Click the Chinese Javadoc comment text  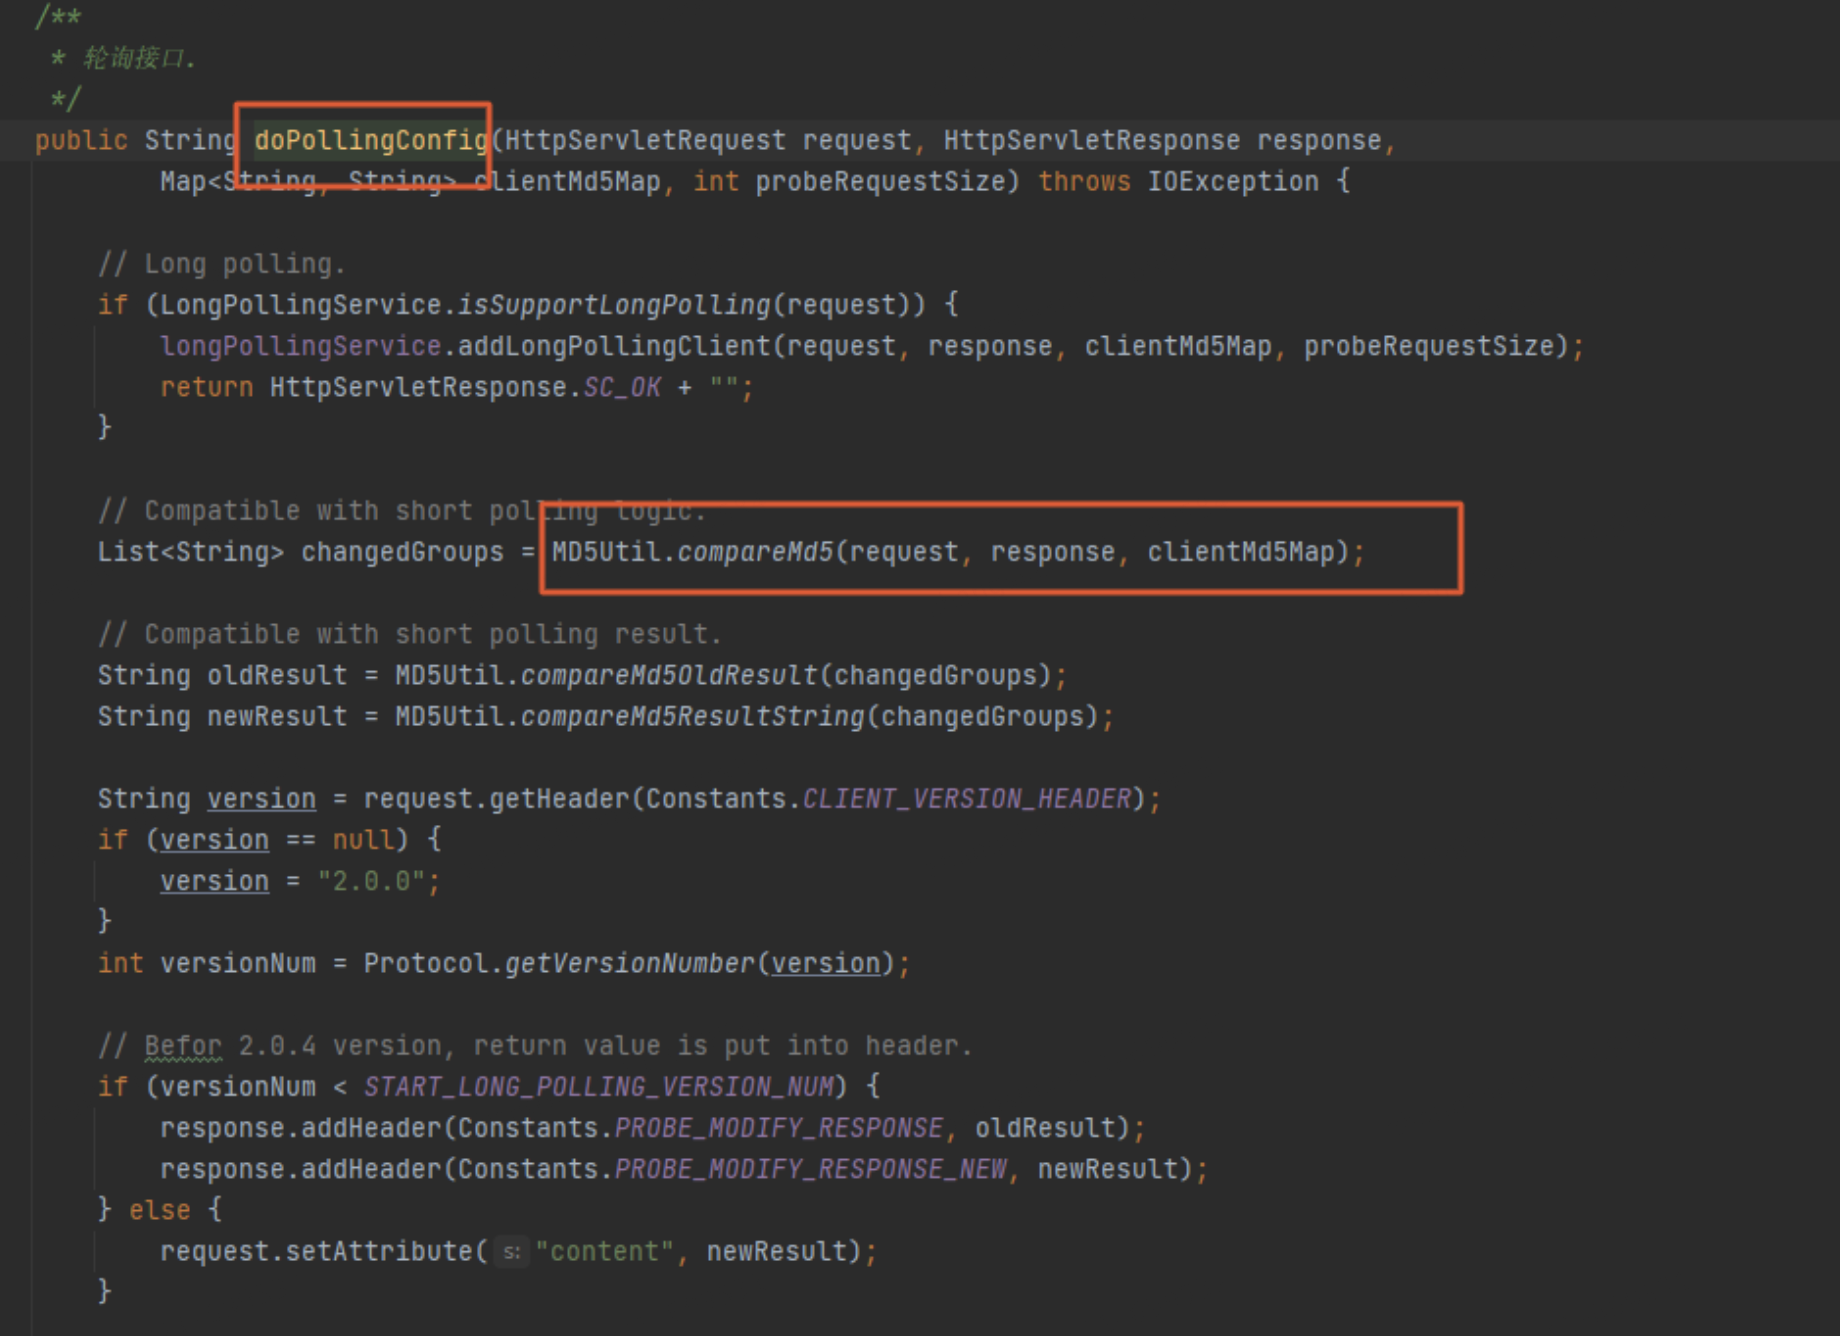coord(139,58)
